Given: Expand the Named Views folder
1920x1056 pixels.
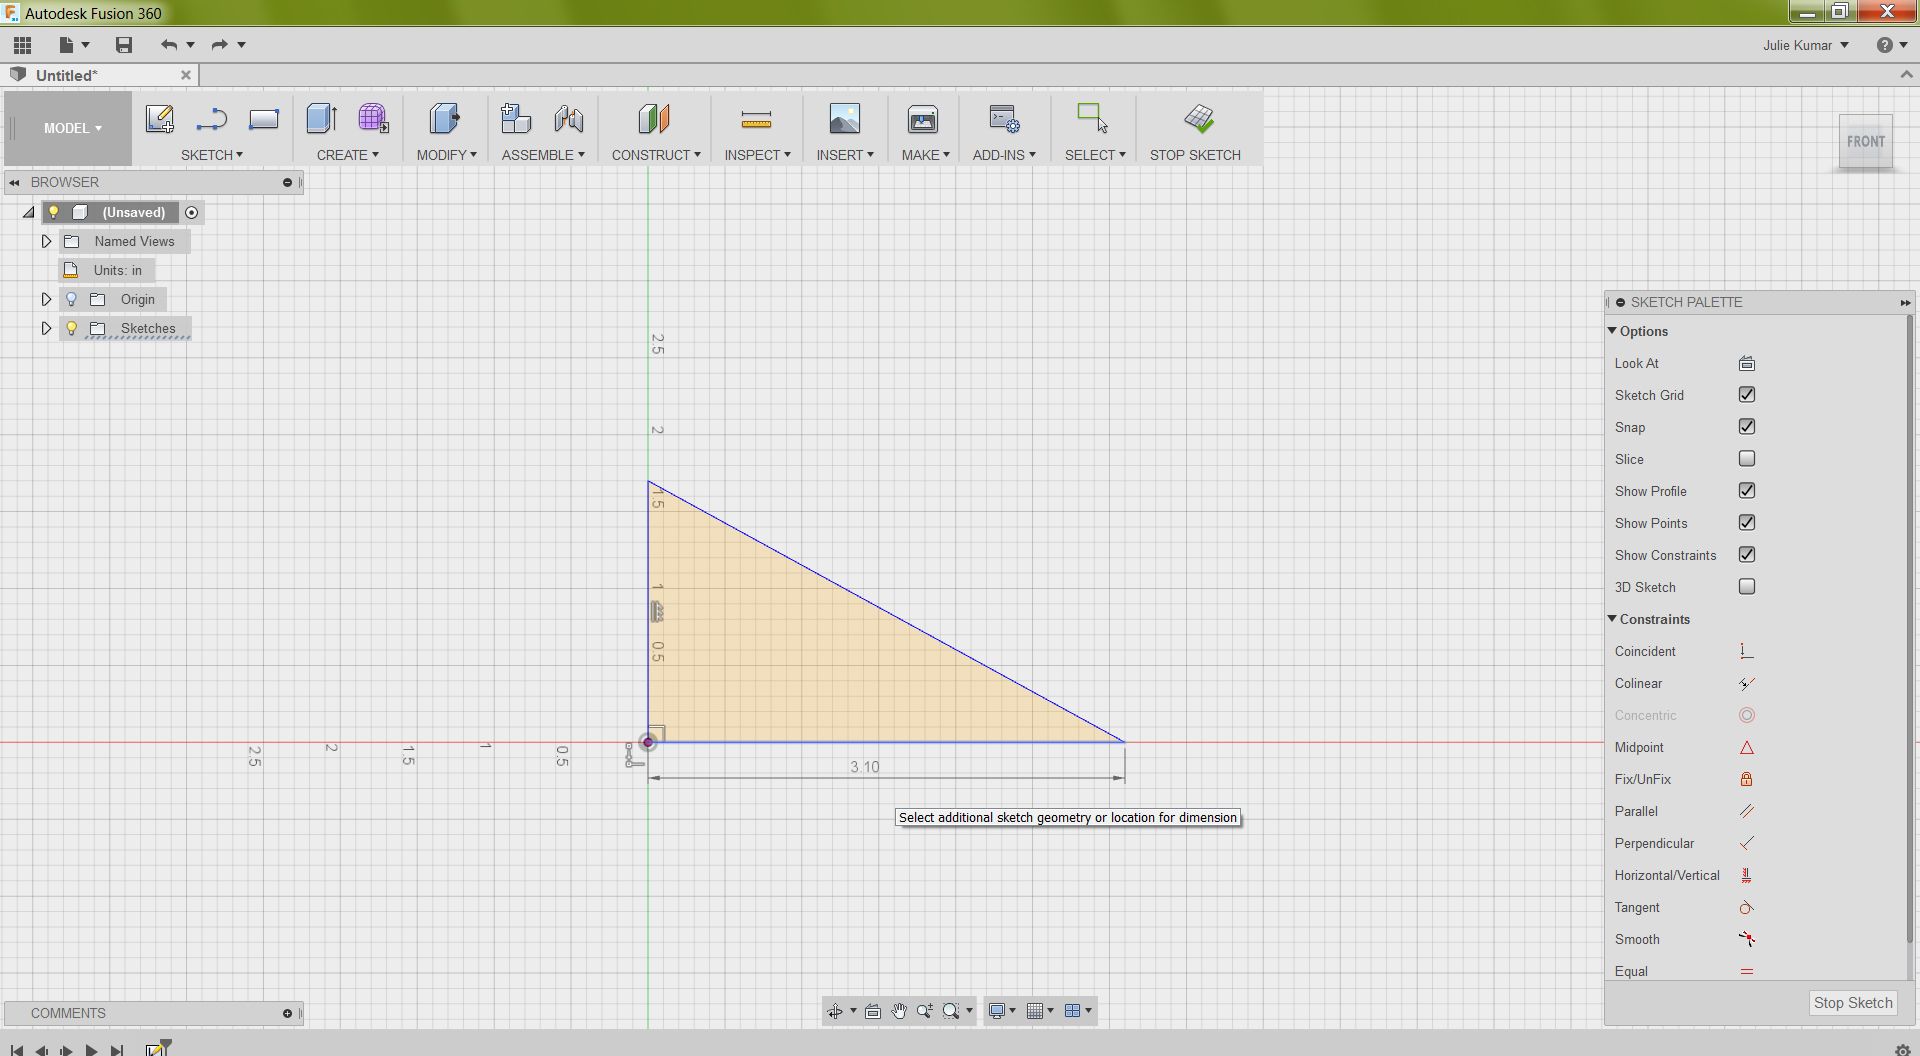Looking at the screenshot, I should click(x=45, y=241).
